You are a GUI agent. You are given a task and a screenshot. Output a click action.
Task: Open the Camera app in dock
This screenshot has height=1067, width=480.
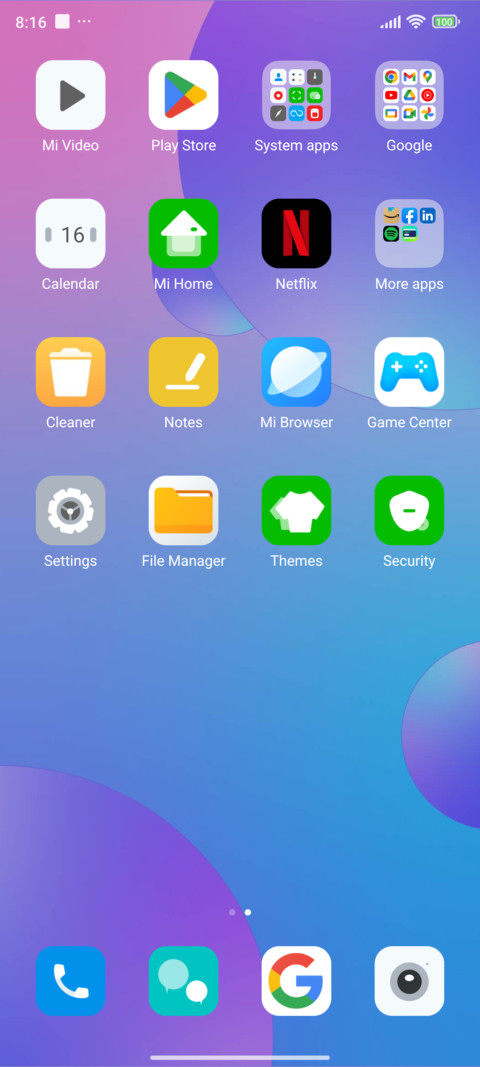click(x=409, y=981)
